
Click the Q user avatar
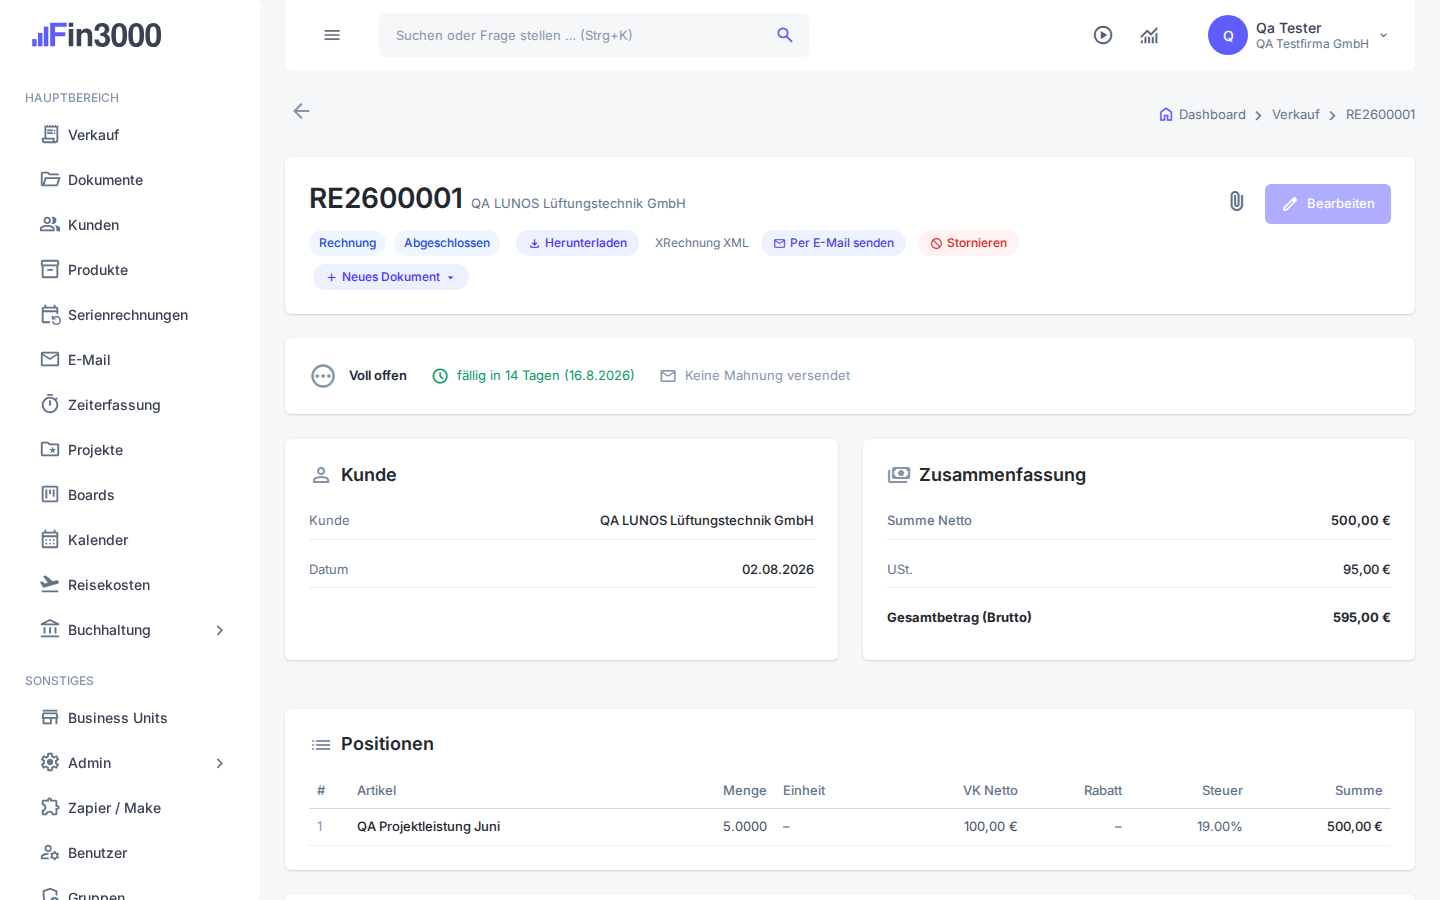pyautogui.click(x=1228, y=35)
